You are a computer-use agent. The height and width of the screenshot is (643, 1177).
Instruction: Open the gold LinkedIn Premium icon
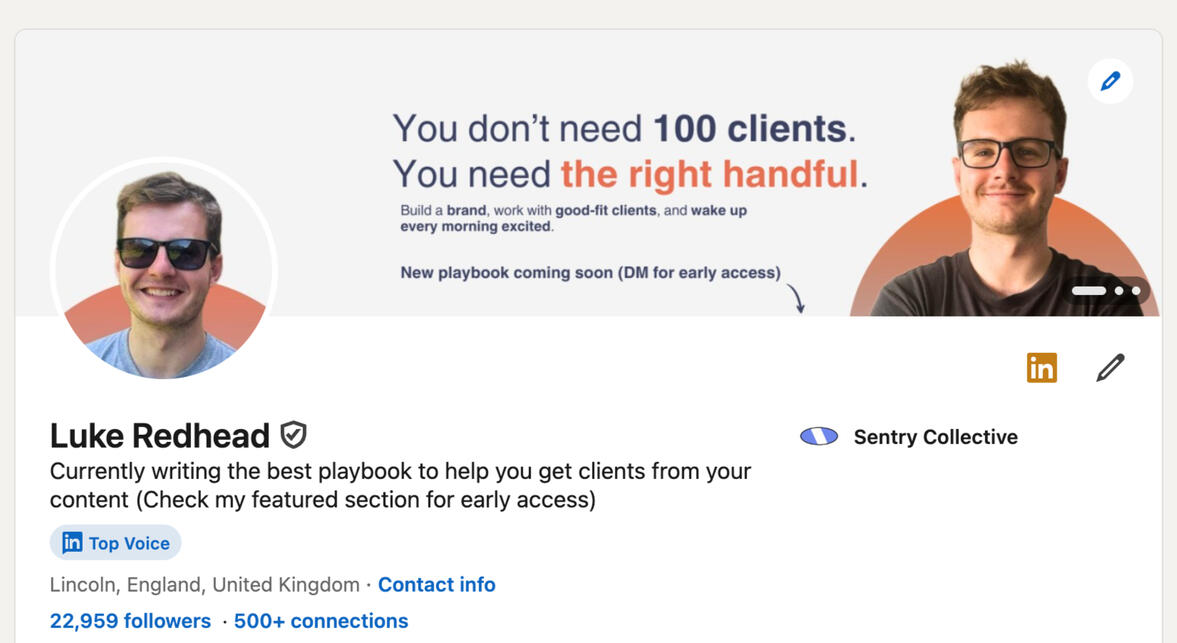pos(1041,368)
